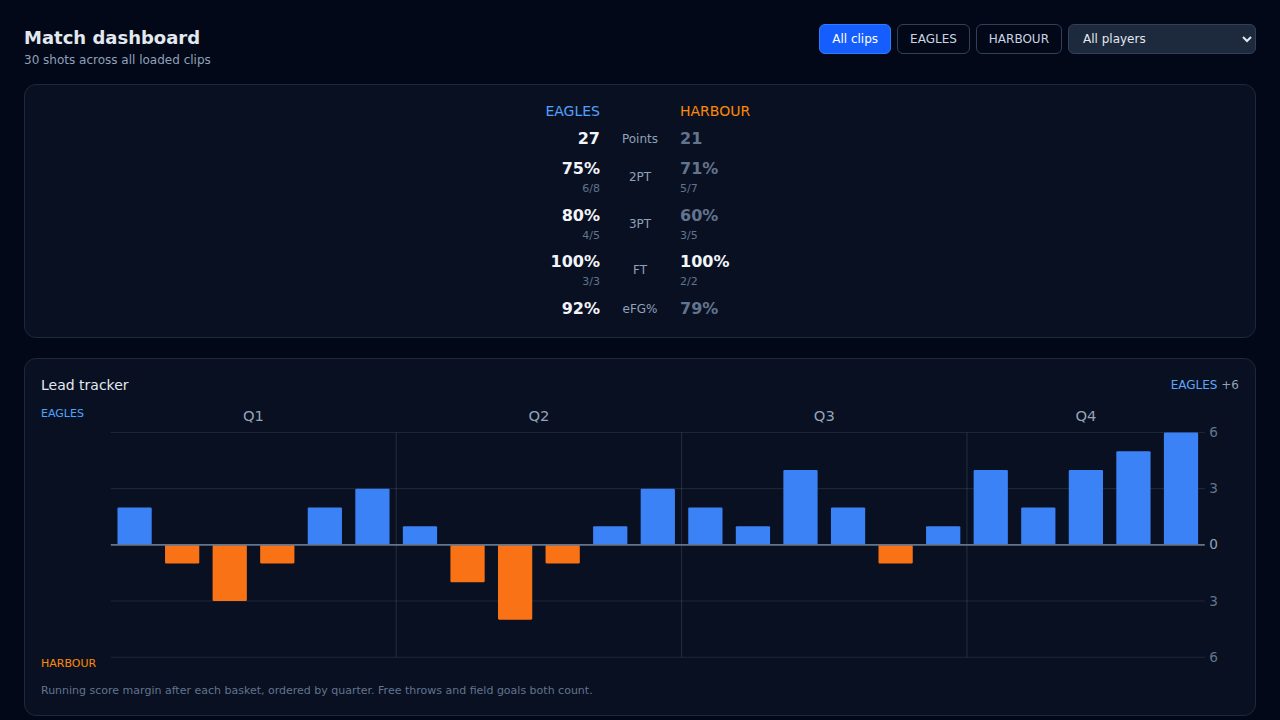Click the 5/7 made-attempts text
1280x720 pixels.
(x=689, y=188)
